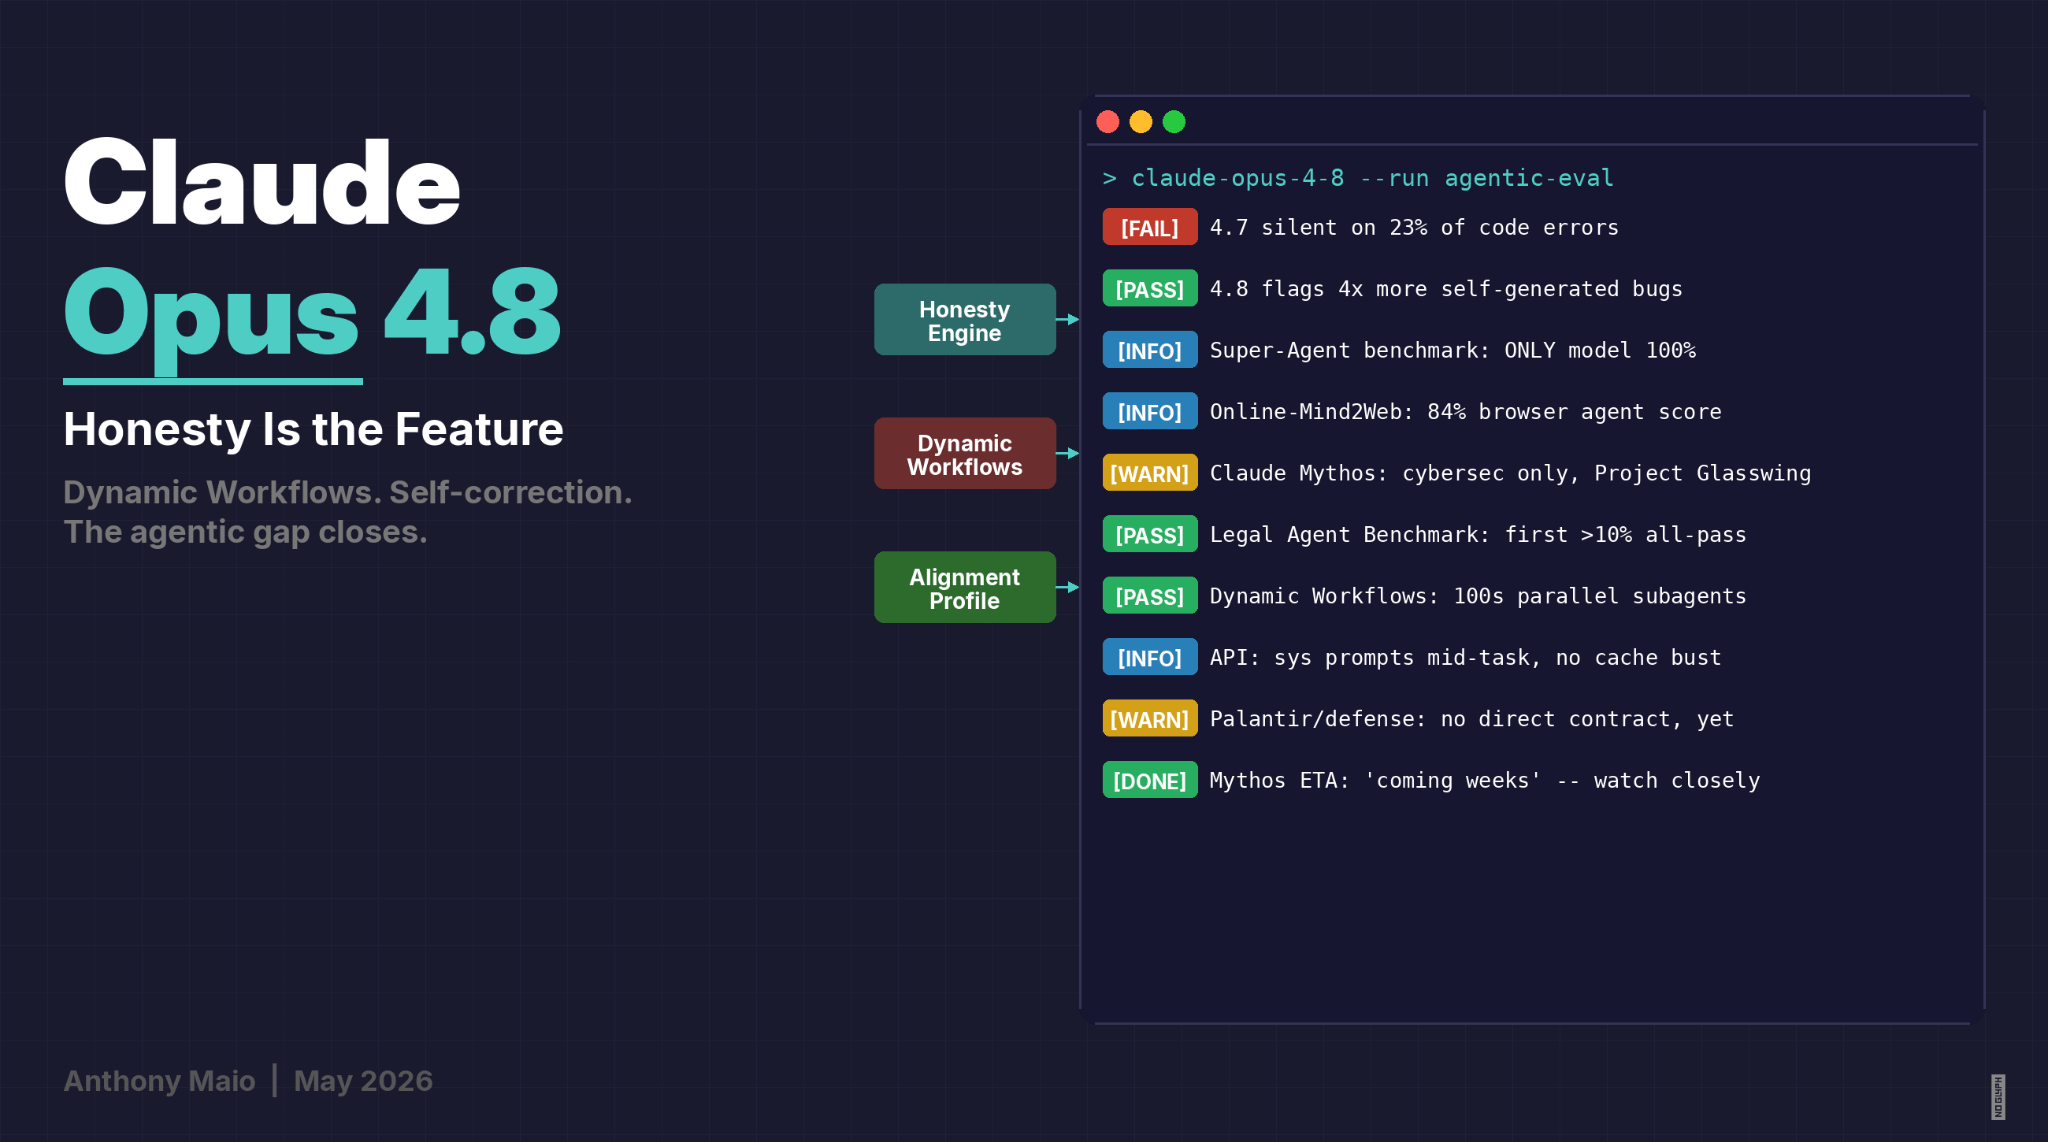Click the WARN badge beside Palantir/defense
This screenshot has width=2048, height=1142.
(1149, 719)
